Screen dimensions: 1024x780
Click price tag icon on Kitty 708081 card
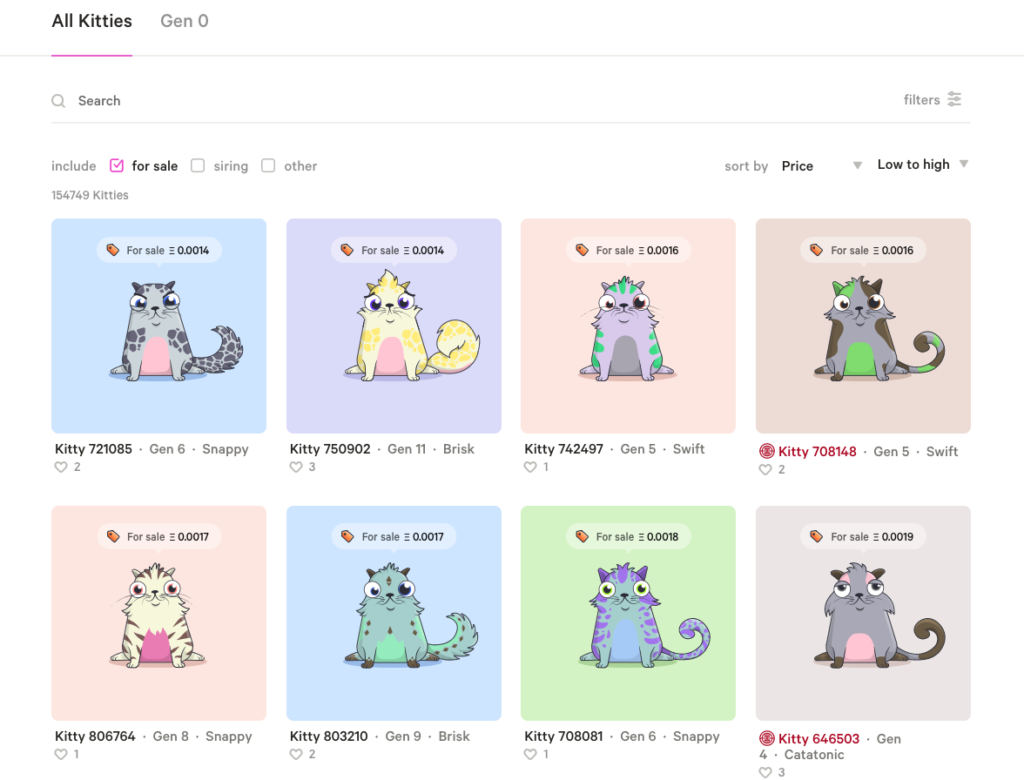[581, 536]
